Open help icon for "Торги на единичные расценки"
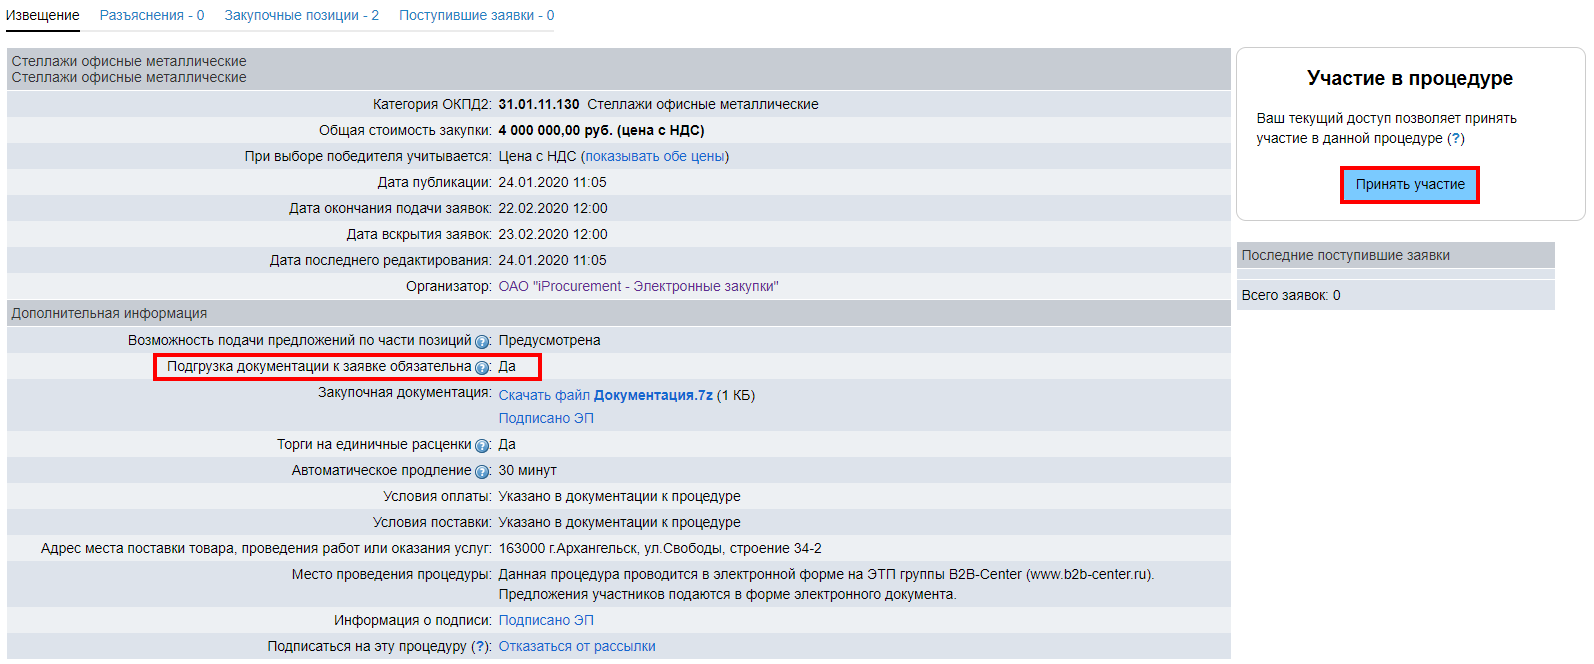 coord(482,446)
